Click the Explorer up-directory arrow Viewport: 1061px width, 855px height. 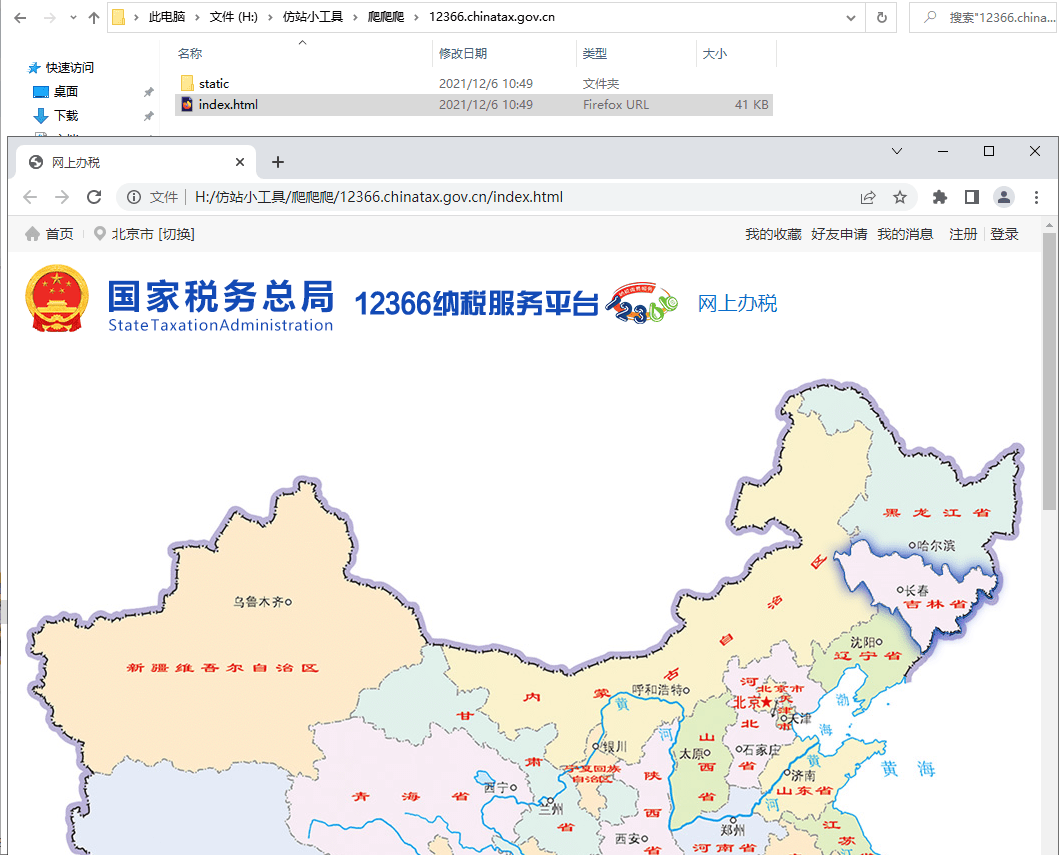[x=93, y=18]
